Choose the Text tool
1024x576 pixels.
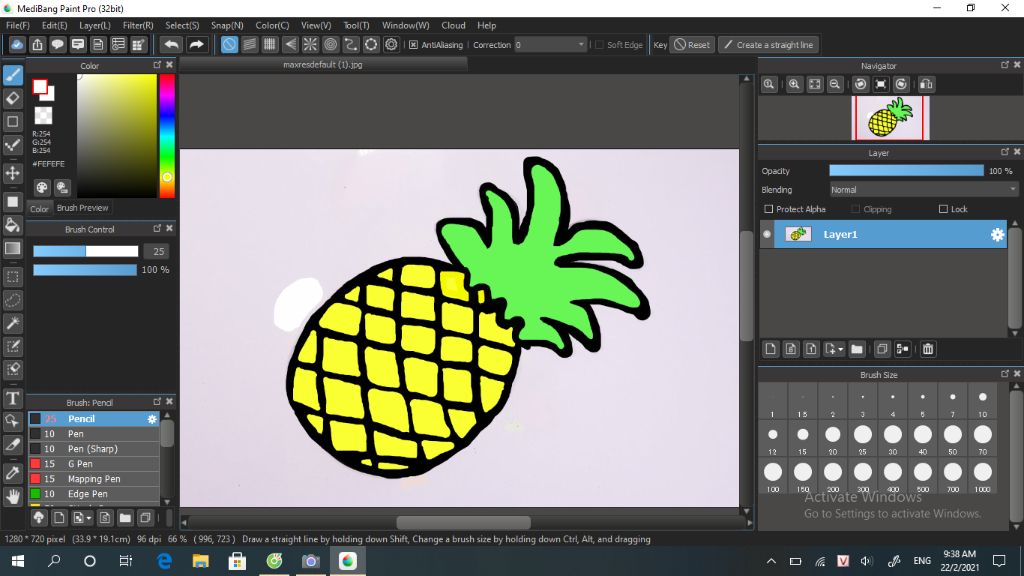12,398
